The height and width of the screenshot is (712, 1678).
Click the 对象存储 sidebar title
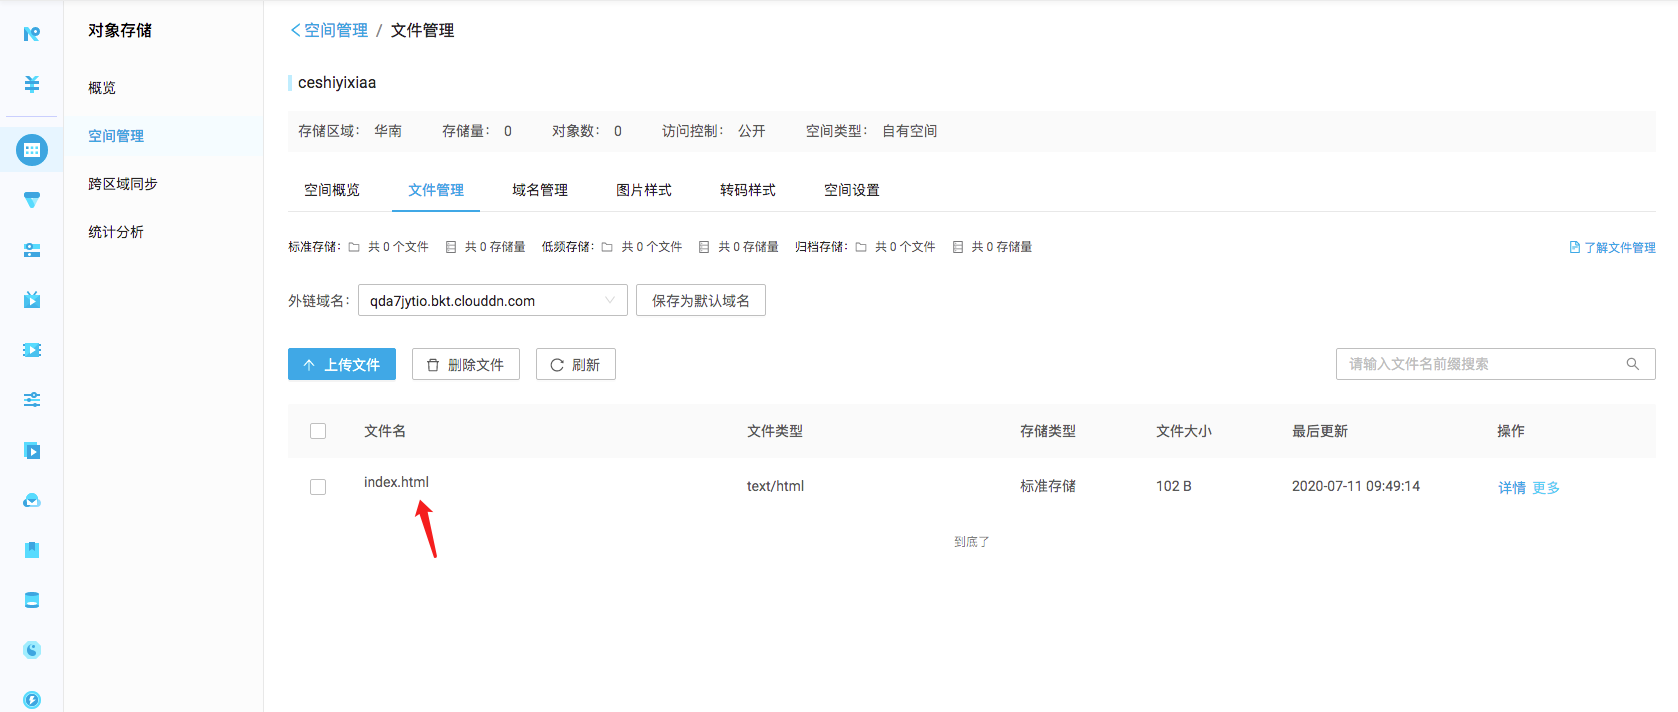[x=120, y=30]
